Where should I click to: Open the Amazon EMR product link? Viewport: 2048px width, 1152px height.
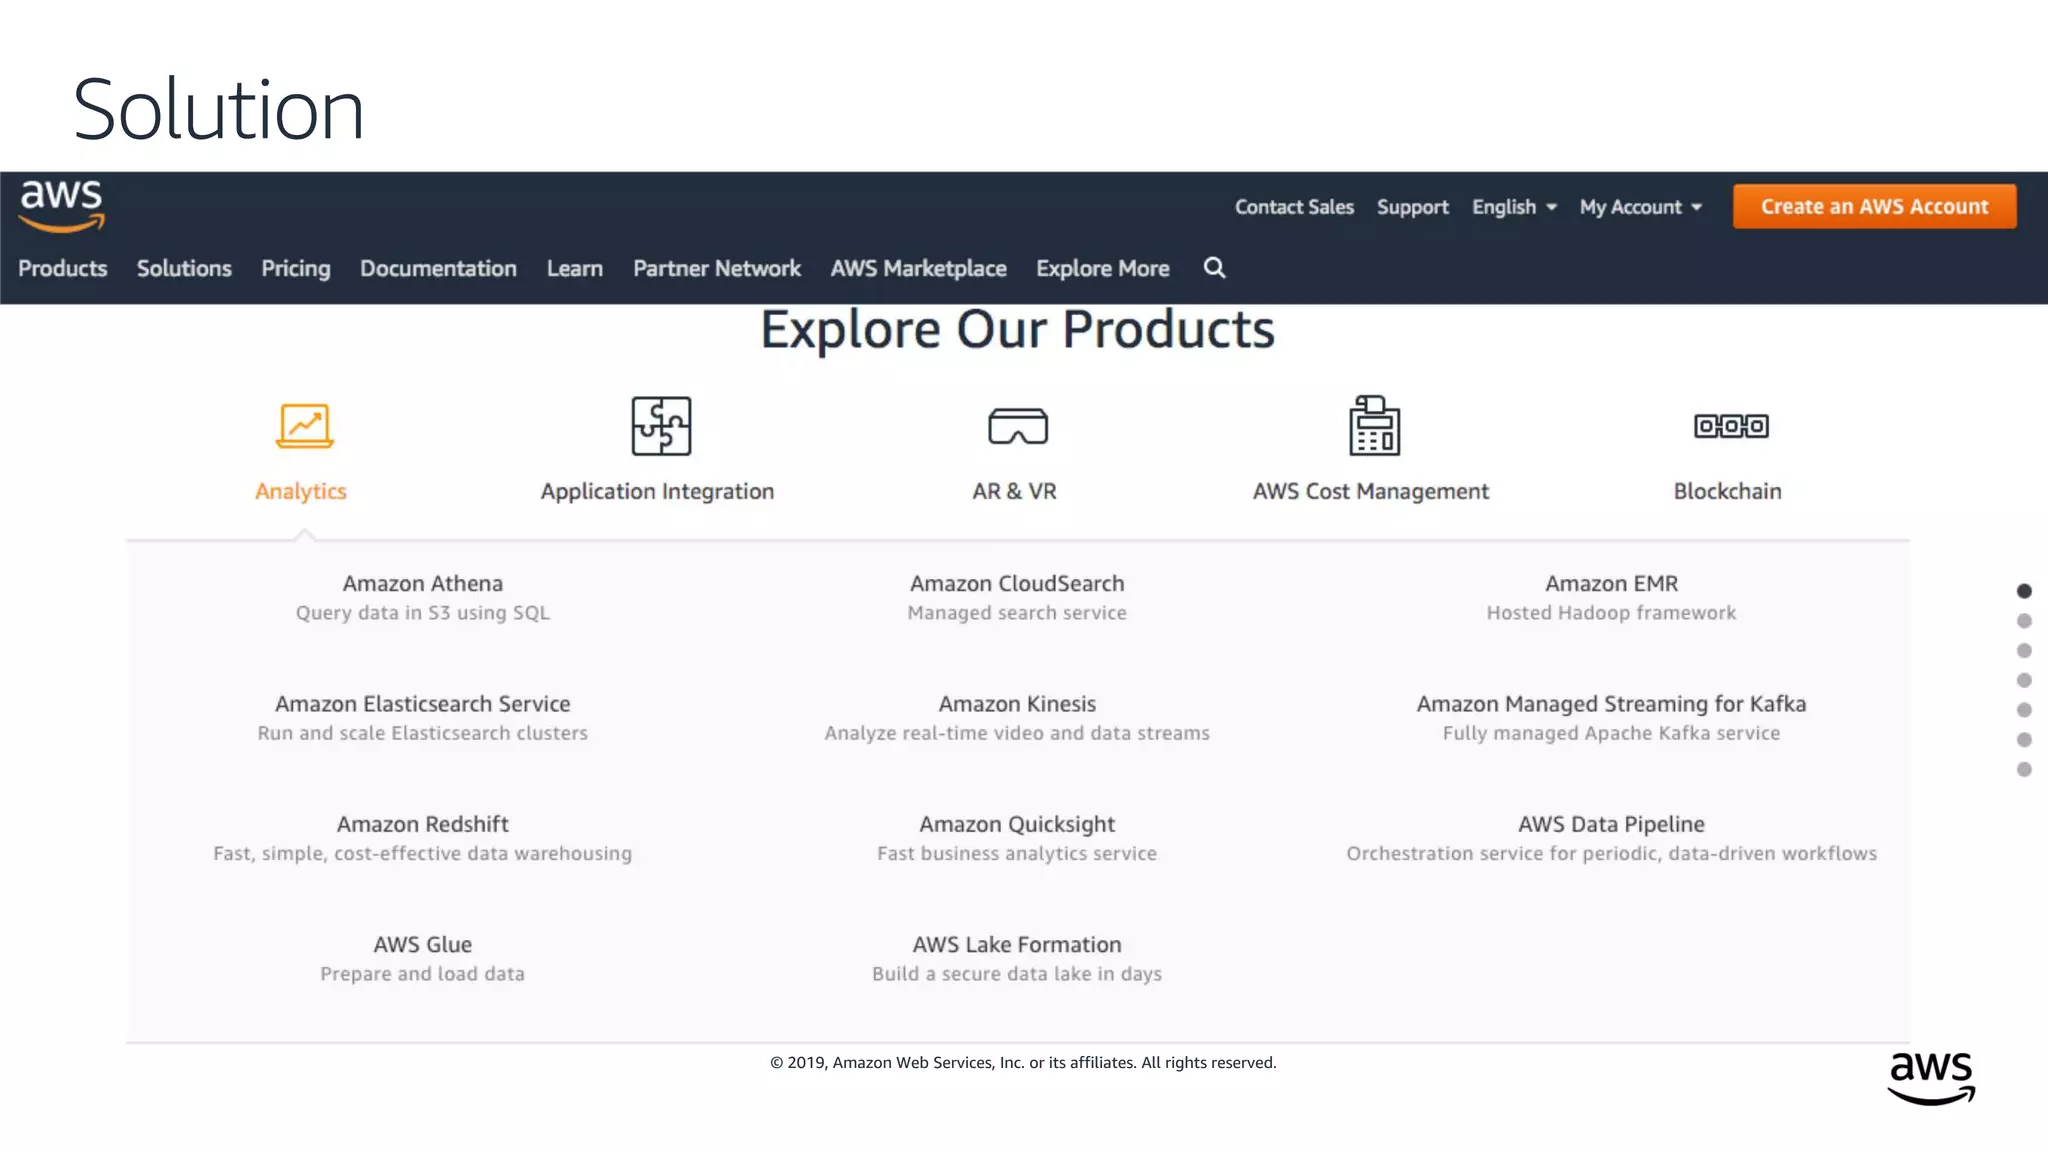pyautogui.click(x=1611, y=583)
